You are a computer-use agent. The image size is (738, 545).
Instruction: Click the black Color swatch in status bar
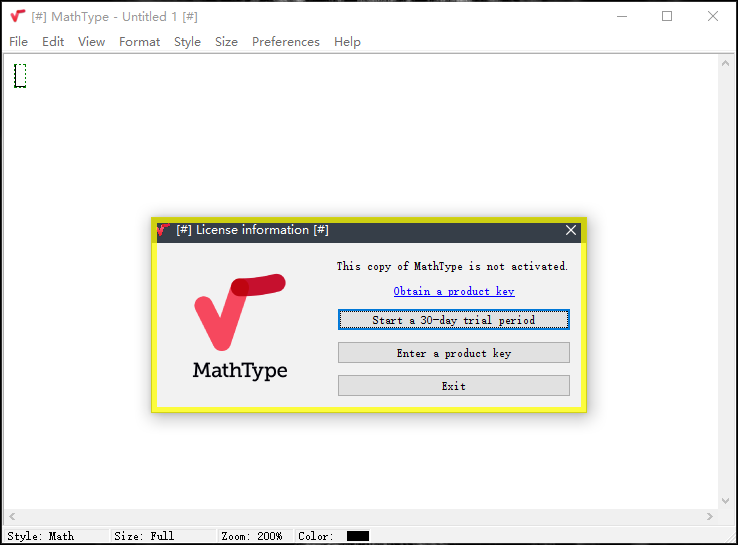[358, 536]
